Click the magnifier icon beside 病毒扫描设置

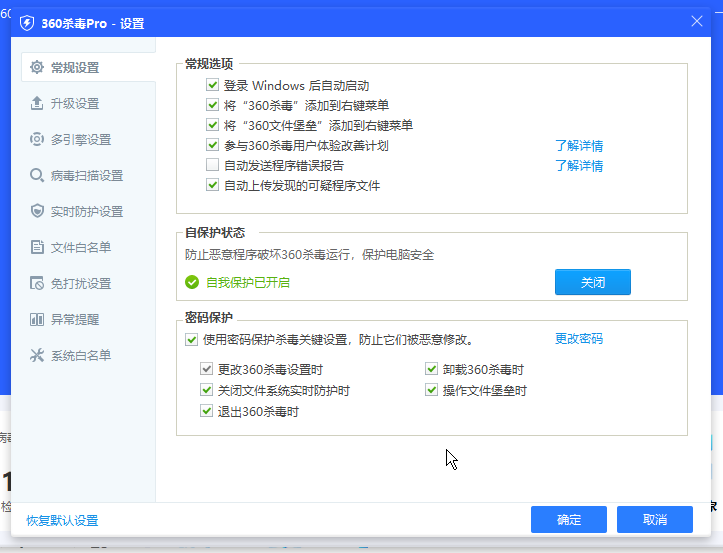click(37, 175)
